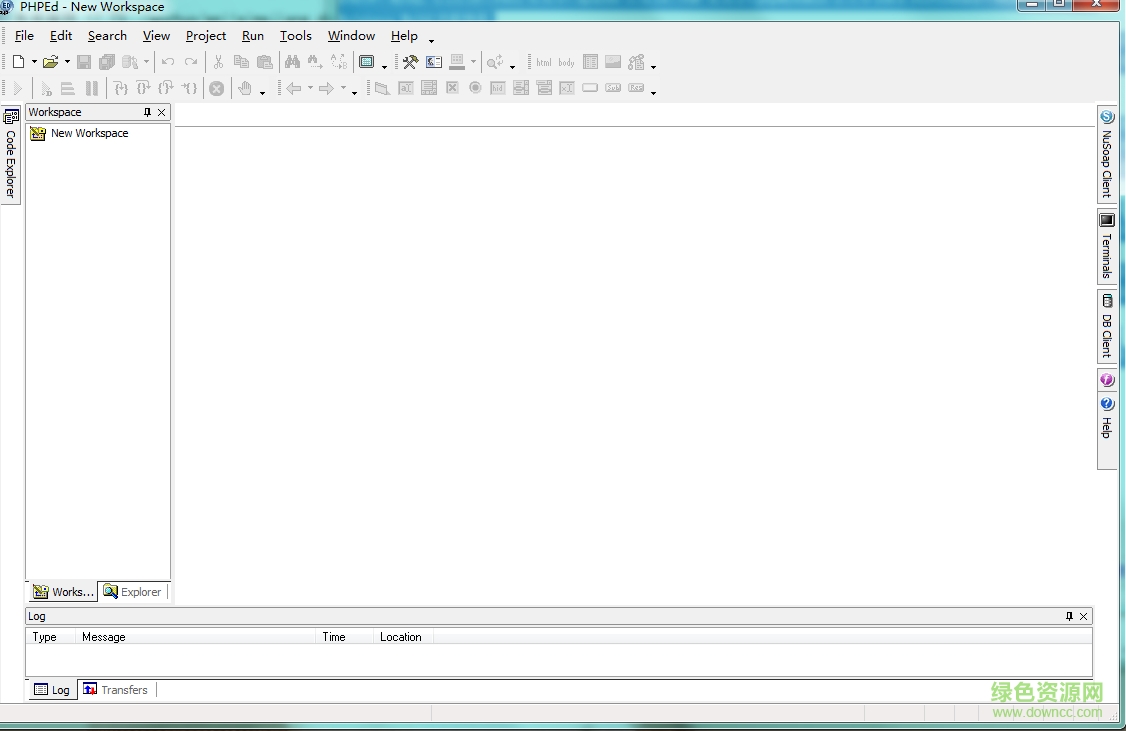The height and width of the screenshot is (731, 1126).
Task: Click the Find icon with binoculars
Action: coord(293,61)
